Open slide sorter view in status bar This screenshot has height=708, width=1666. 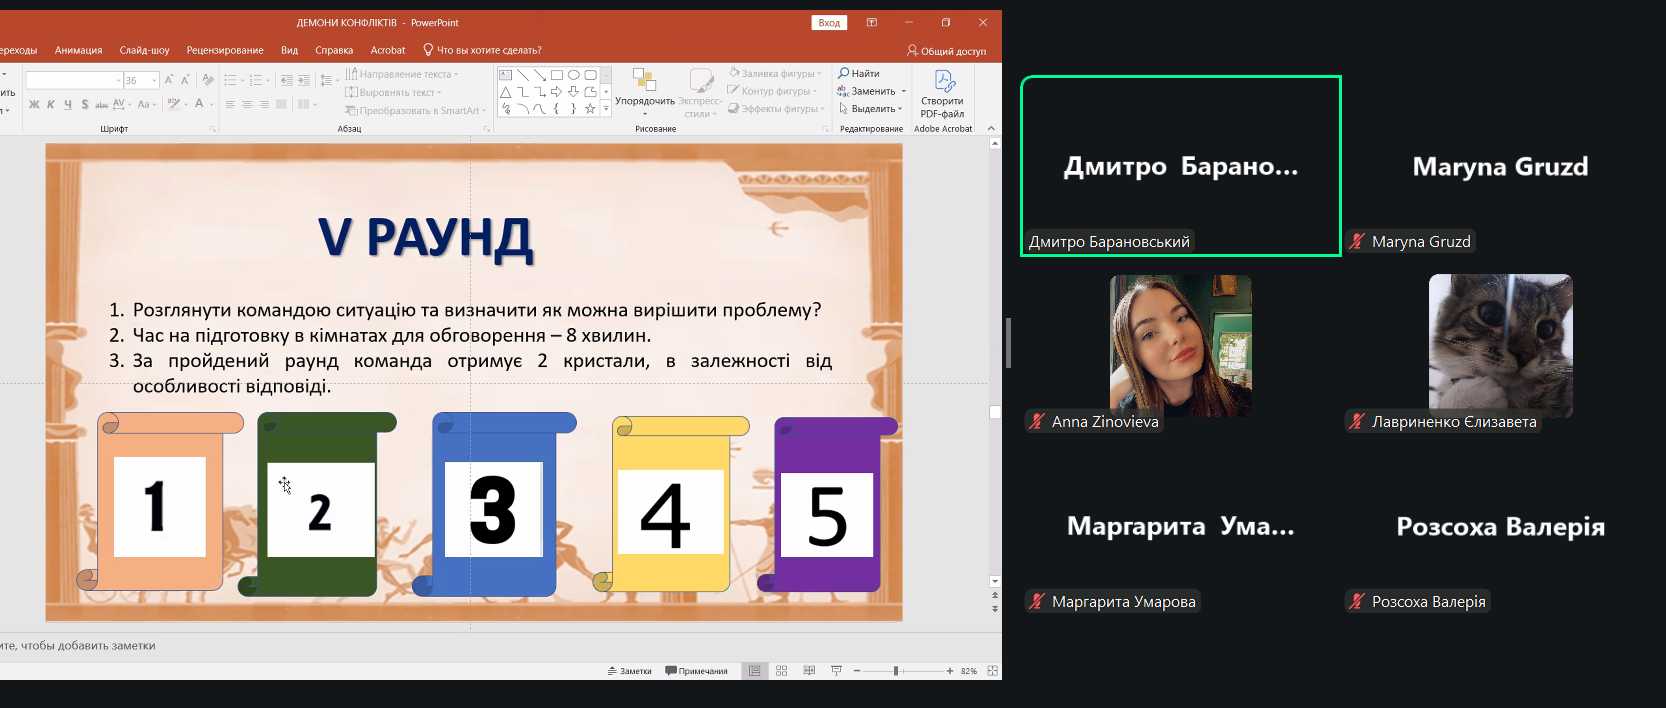pos(782,671)
